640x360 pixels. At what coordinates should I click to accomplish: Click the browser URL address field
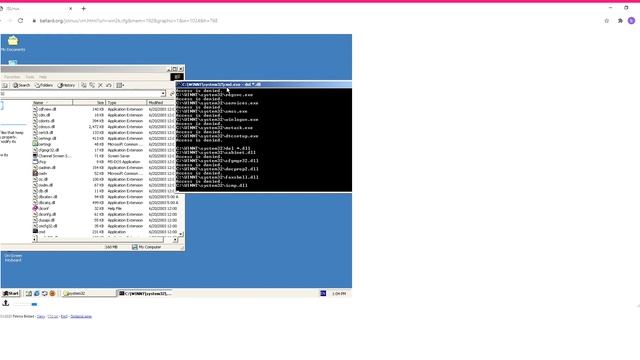pyautogui.click(x=129, y=20)
